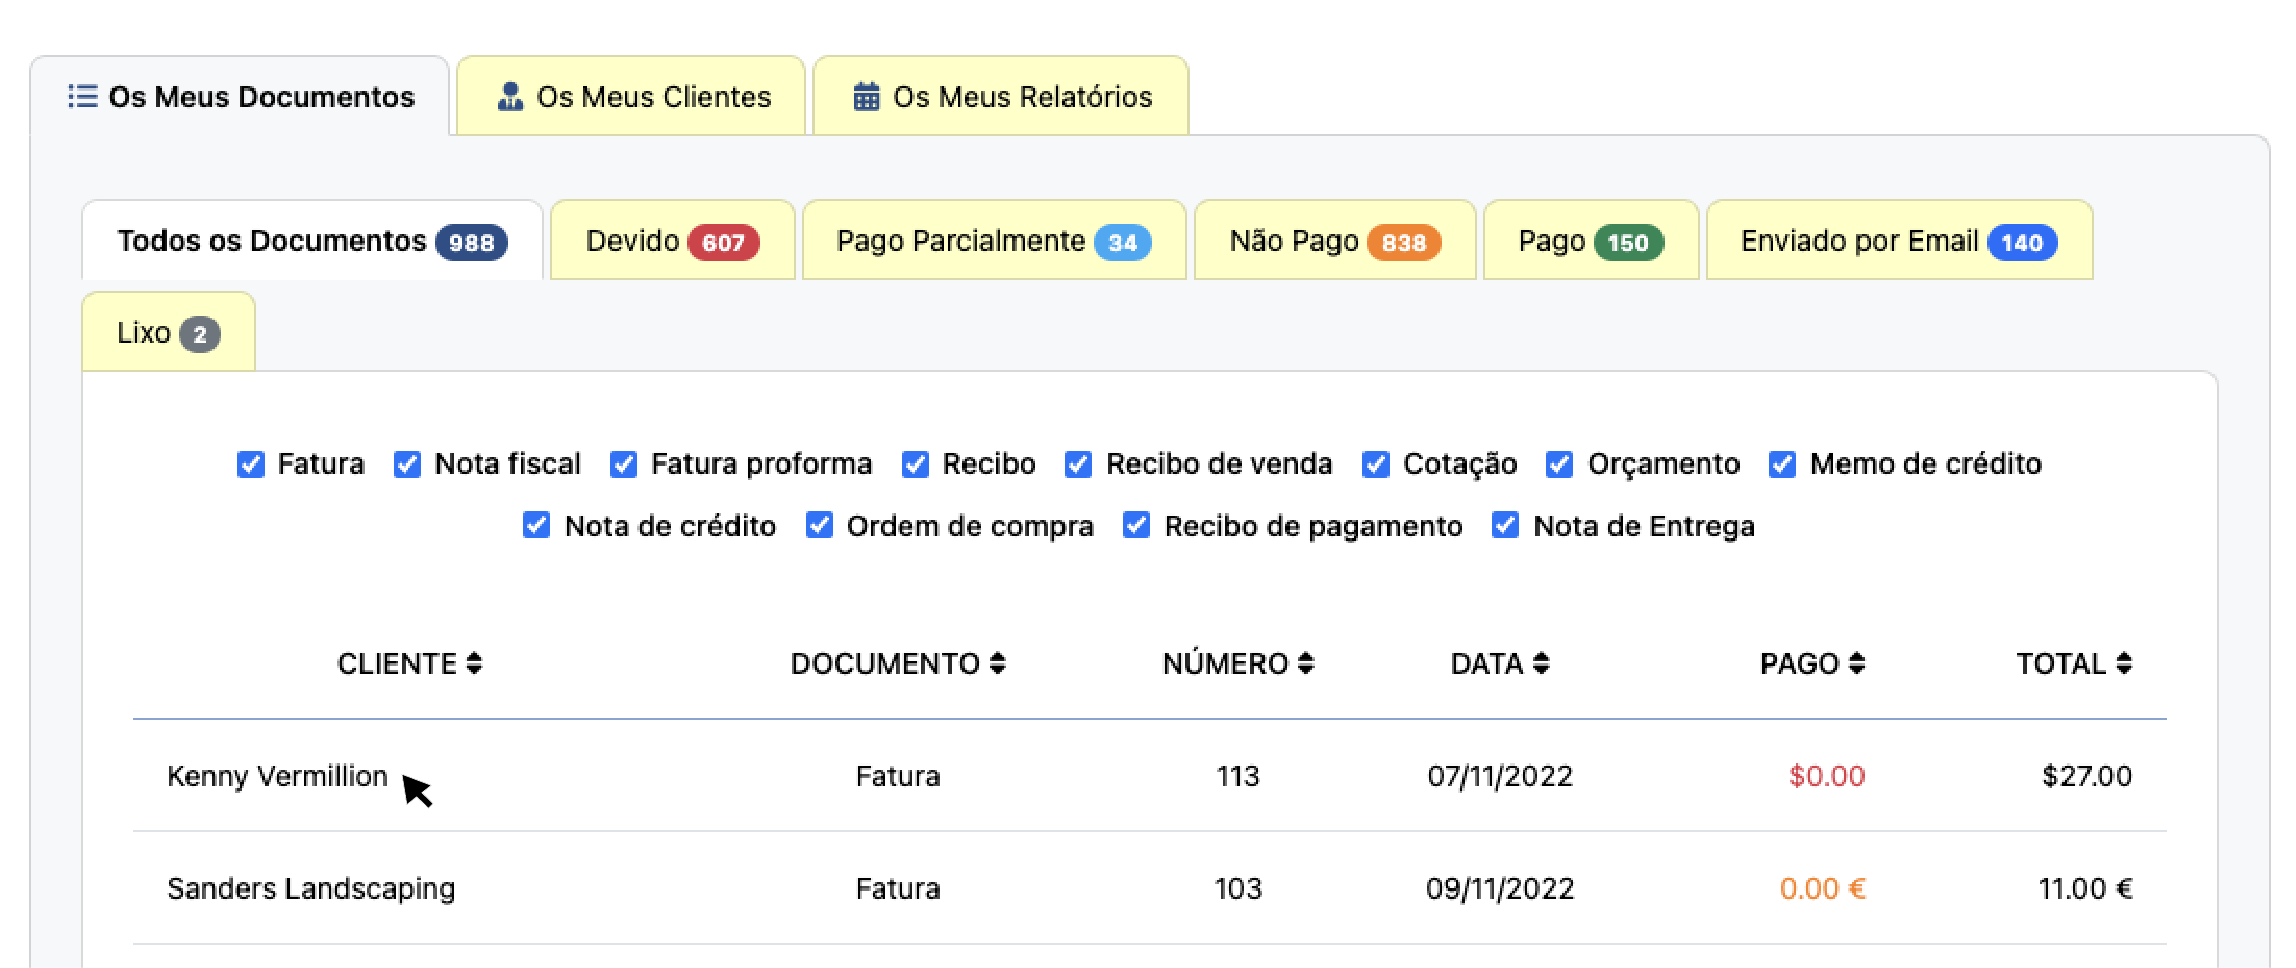Click the red 607 badge
Image resolution: width=2296 pixels, height=968 pixels.
(x=723, y=242)
